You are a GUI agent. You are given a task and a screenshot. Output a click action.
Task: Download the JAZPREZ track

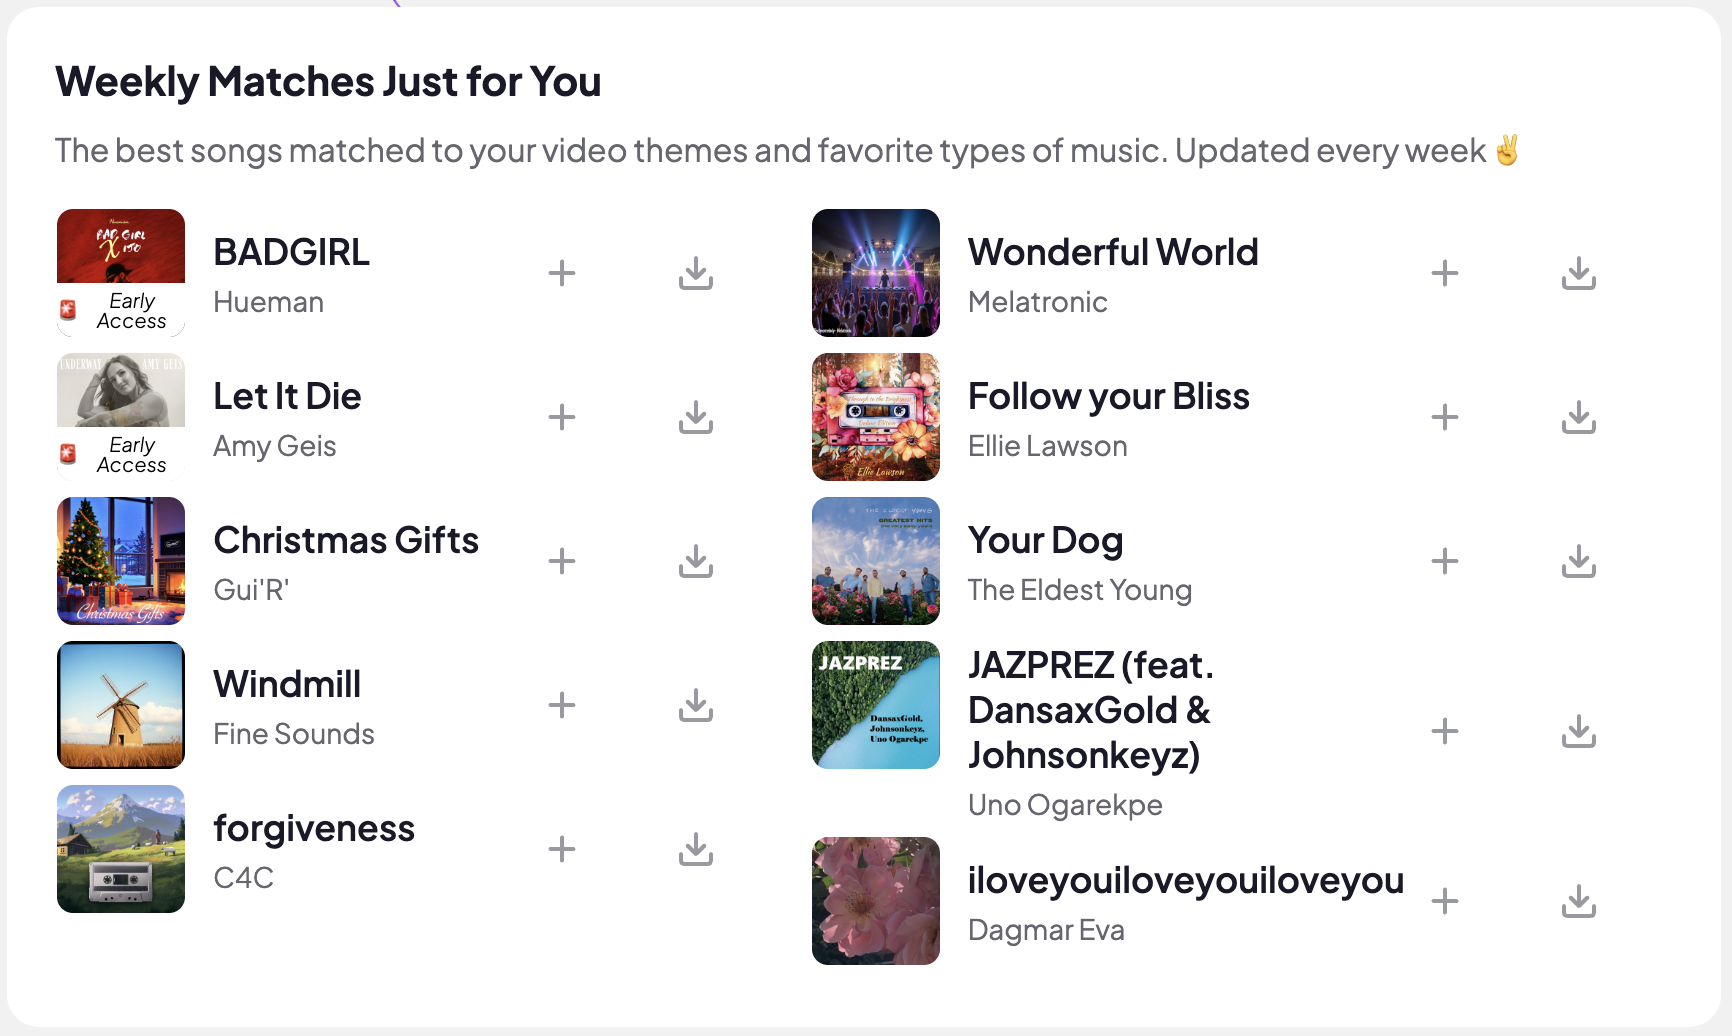click(1579, 731)
